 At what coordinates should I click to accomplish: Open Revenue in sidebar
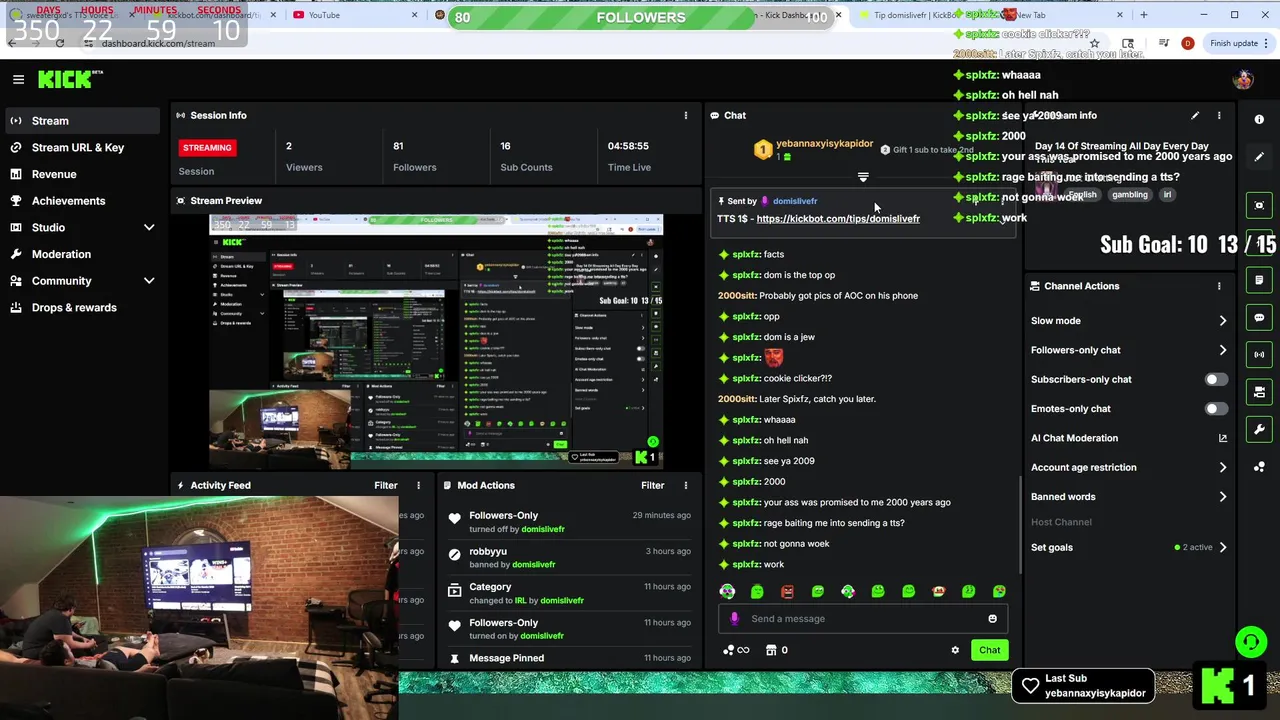pyautogui.click(x=81, y=174)
